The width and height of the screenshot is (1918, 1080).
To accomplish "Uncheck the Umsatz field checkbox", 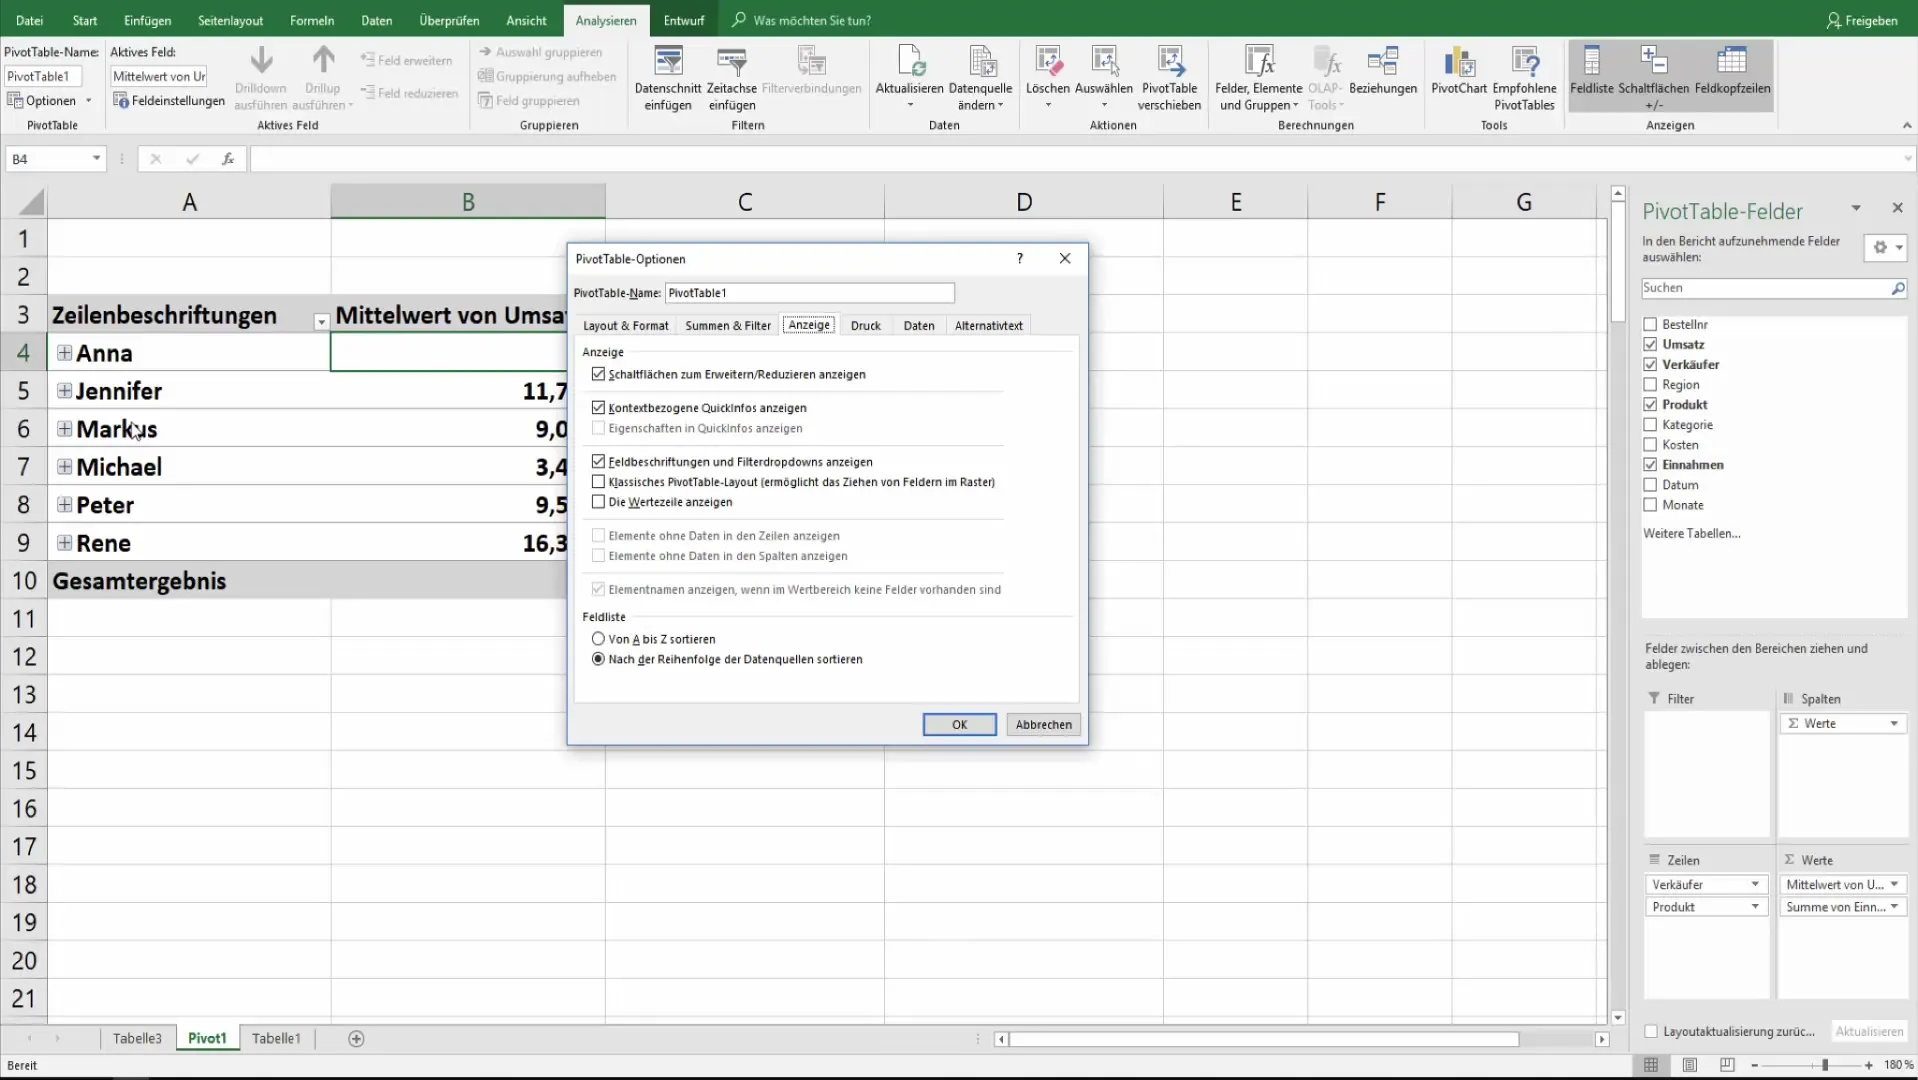I will (x=1650, y=345).
